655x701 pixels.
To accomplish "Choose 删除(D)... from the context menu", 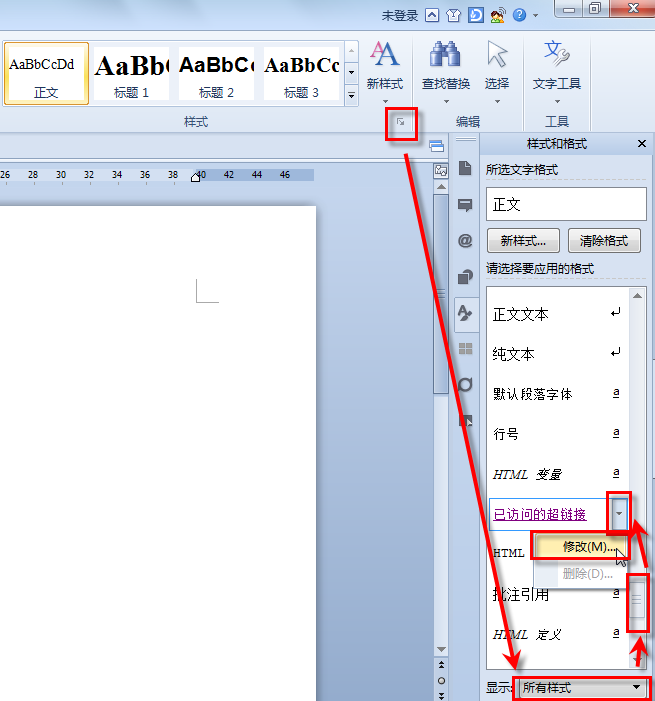I will (x=580, y=574).
